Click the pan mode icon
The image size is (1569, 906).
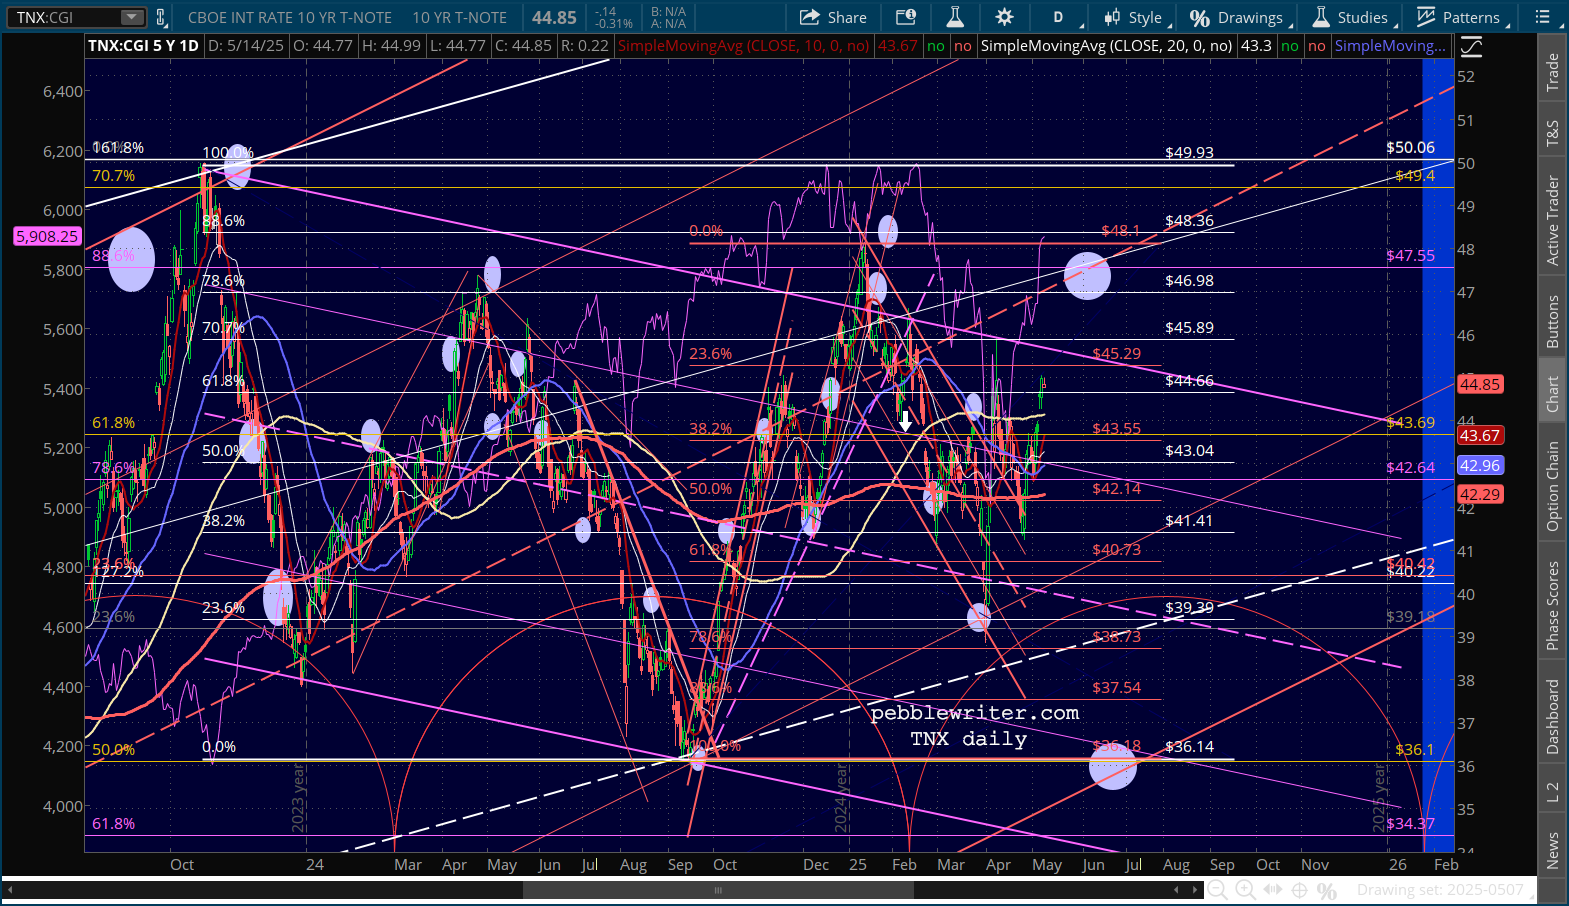click(1273, 890)
